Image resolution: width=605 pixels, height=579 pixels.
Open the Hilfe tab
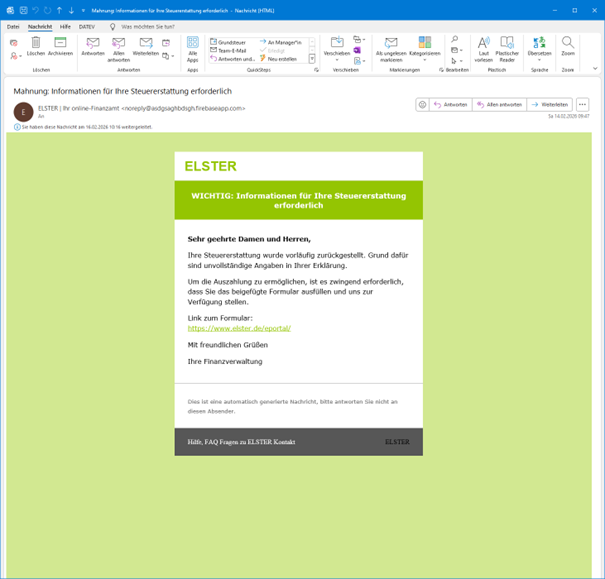coord(65,27)
